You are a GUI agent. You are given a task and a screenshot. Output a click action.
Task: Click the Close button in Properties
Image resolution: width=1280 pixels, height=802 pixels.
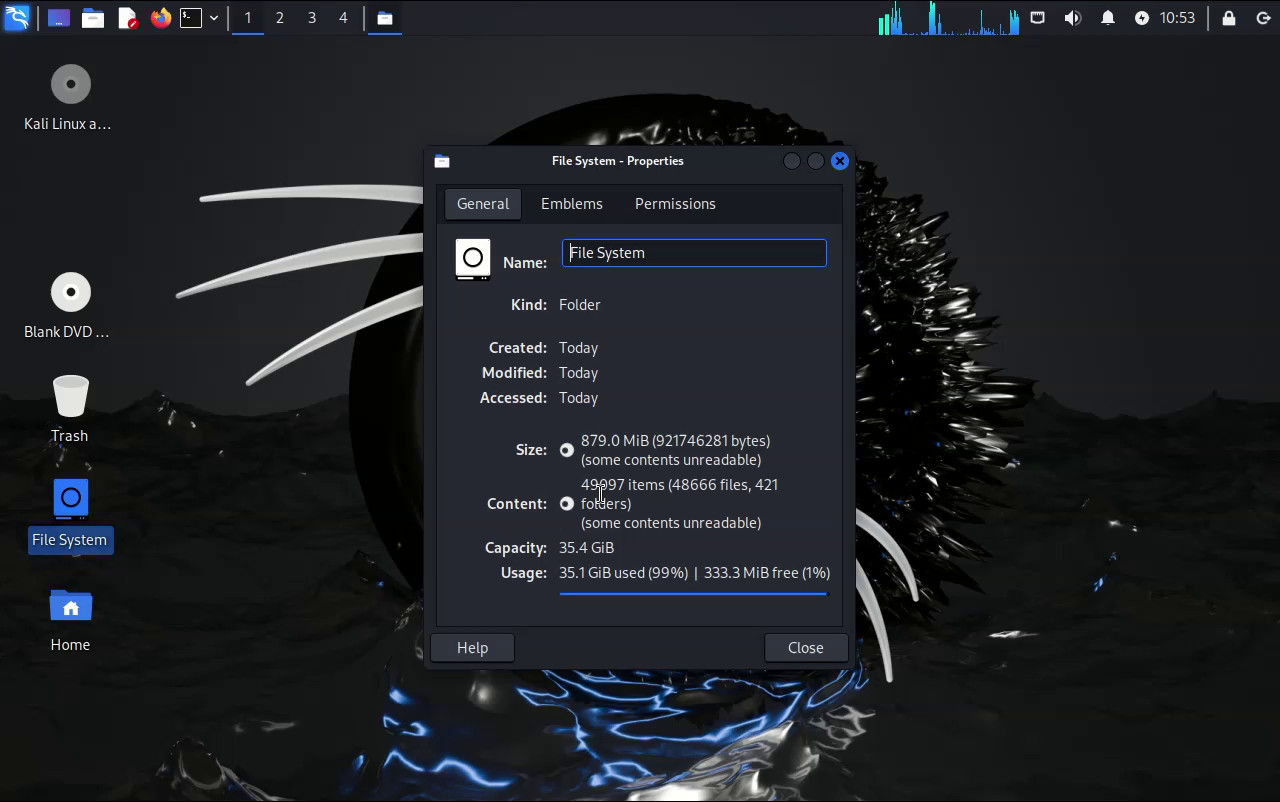pyautogui.click(x=805, y=648)
